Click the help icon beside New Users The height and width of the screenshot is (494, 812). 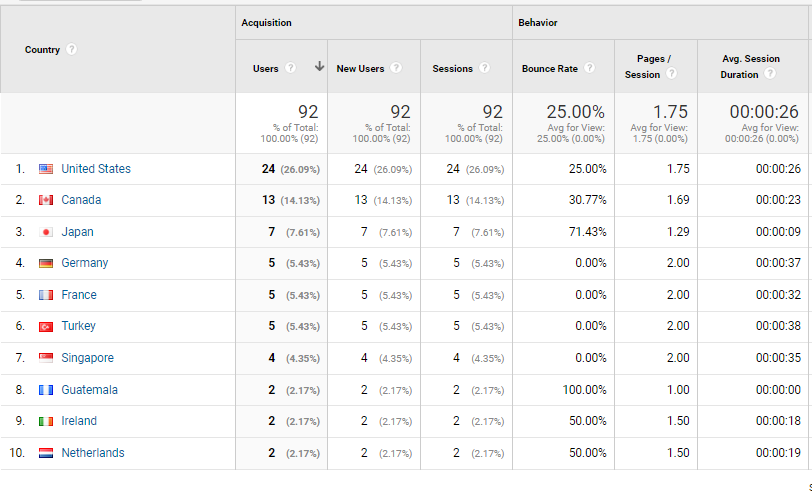pos(396,68)
